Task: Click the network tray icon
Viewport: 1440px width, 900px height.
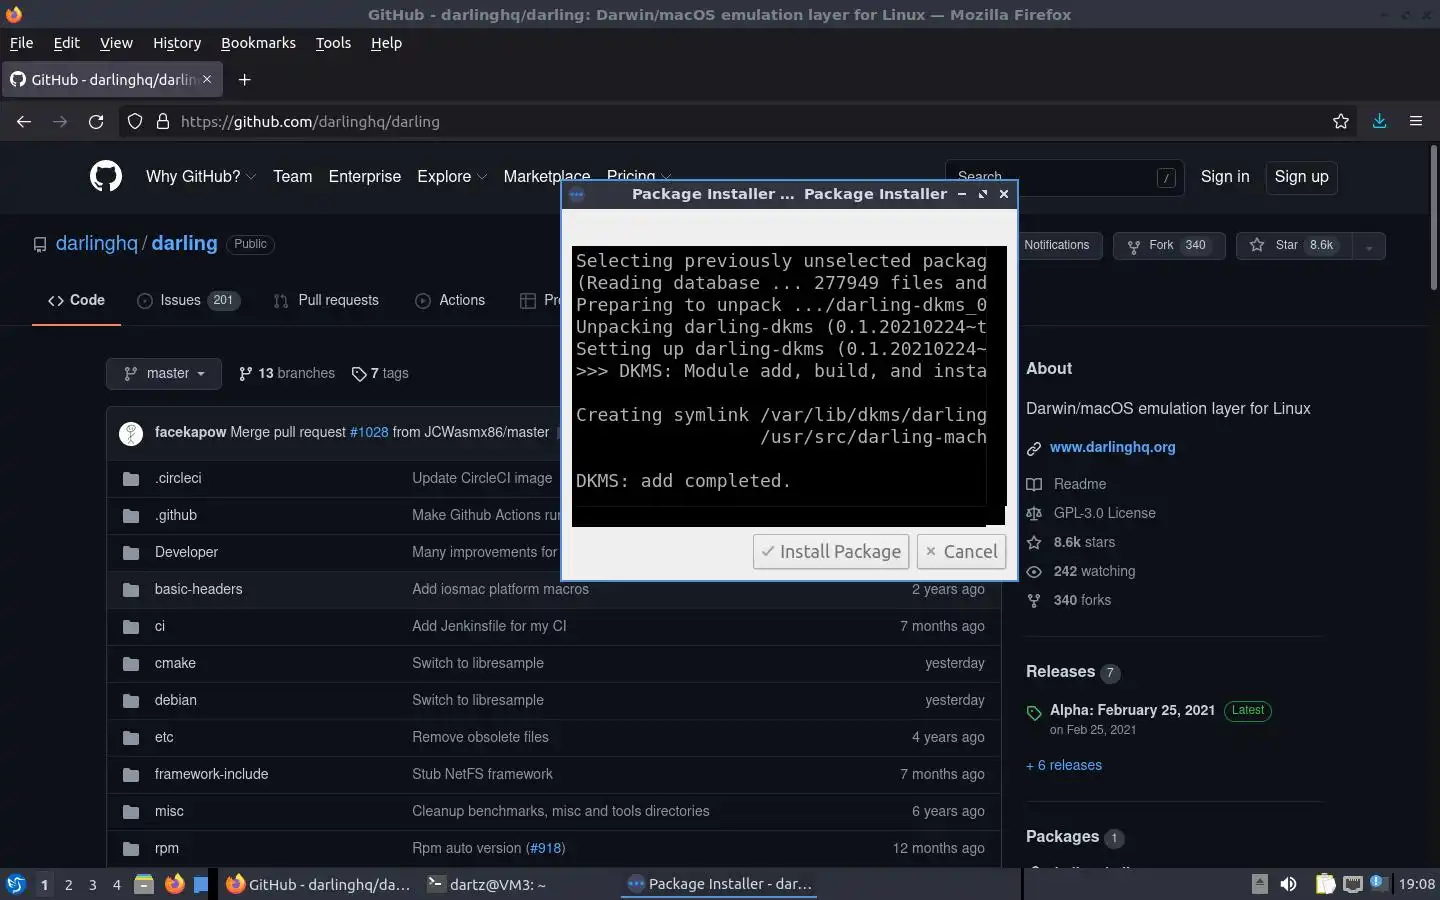Action: [x=1353, y=884]
